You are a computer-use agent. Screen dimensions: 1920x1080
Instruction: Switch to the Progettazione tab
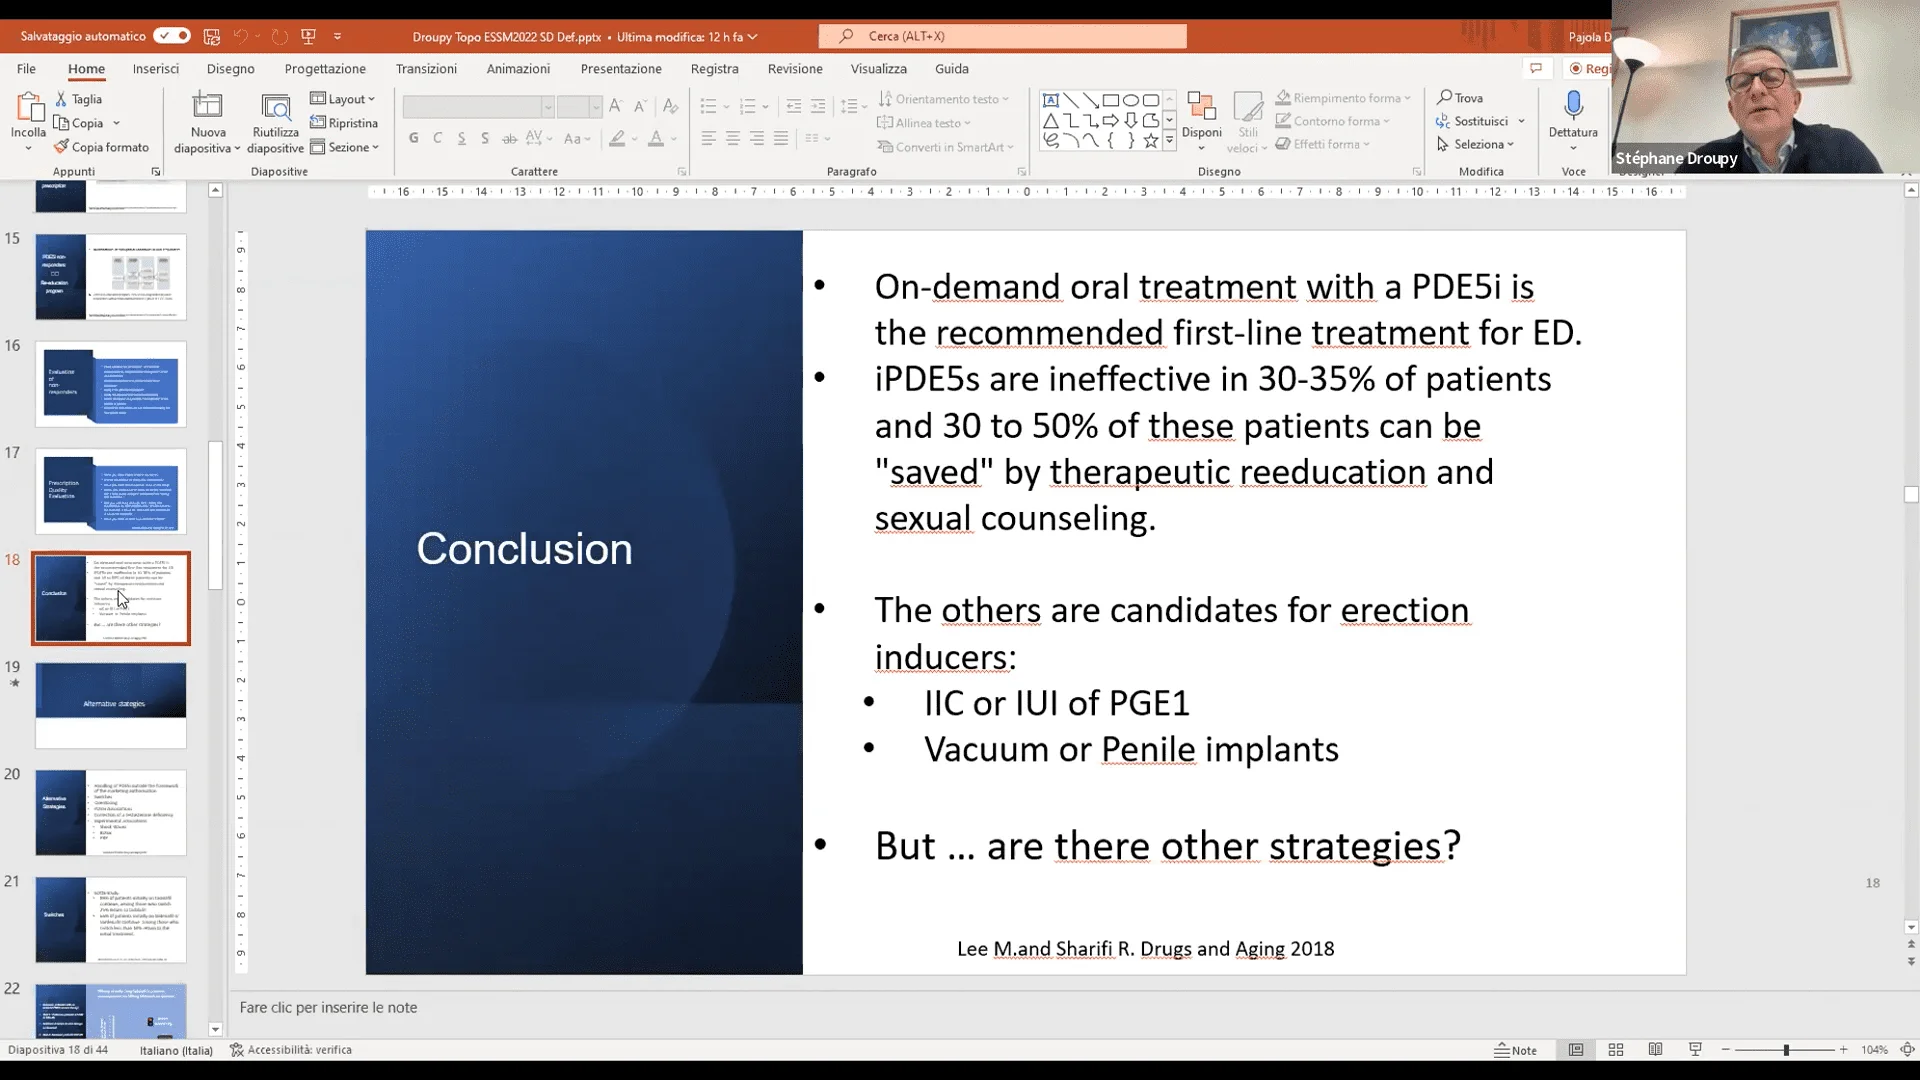(x=325, y=68)
